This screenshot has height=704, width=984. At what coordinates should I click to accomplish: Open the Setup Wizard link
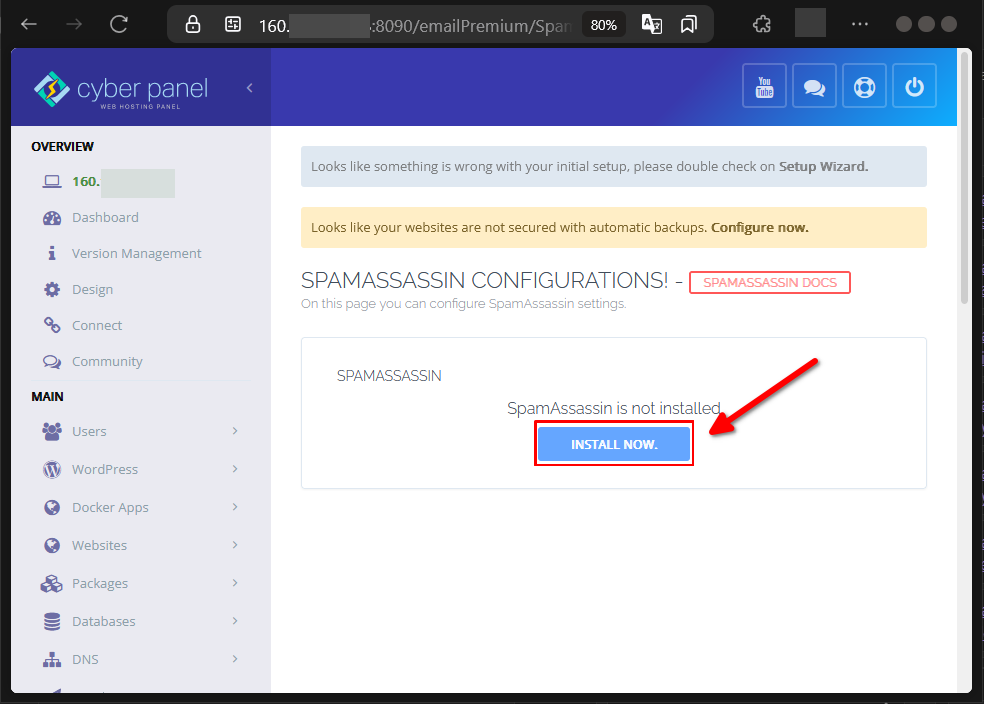click(x=823, y=167)
